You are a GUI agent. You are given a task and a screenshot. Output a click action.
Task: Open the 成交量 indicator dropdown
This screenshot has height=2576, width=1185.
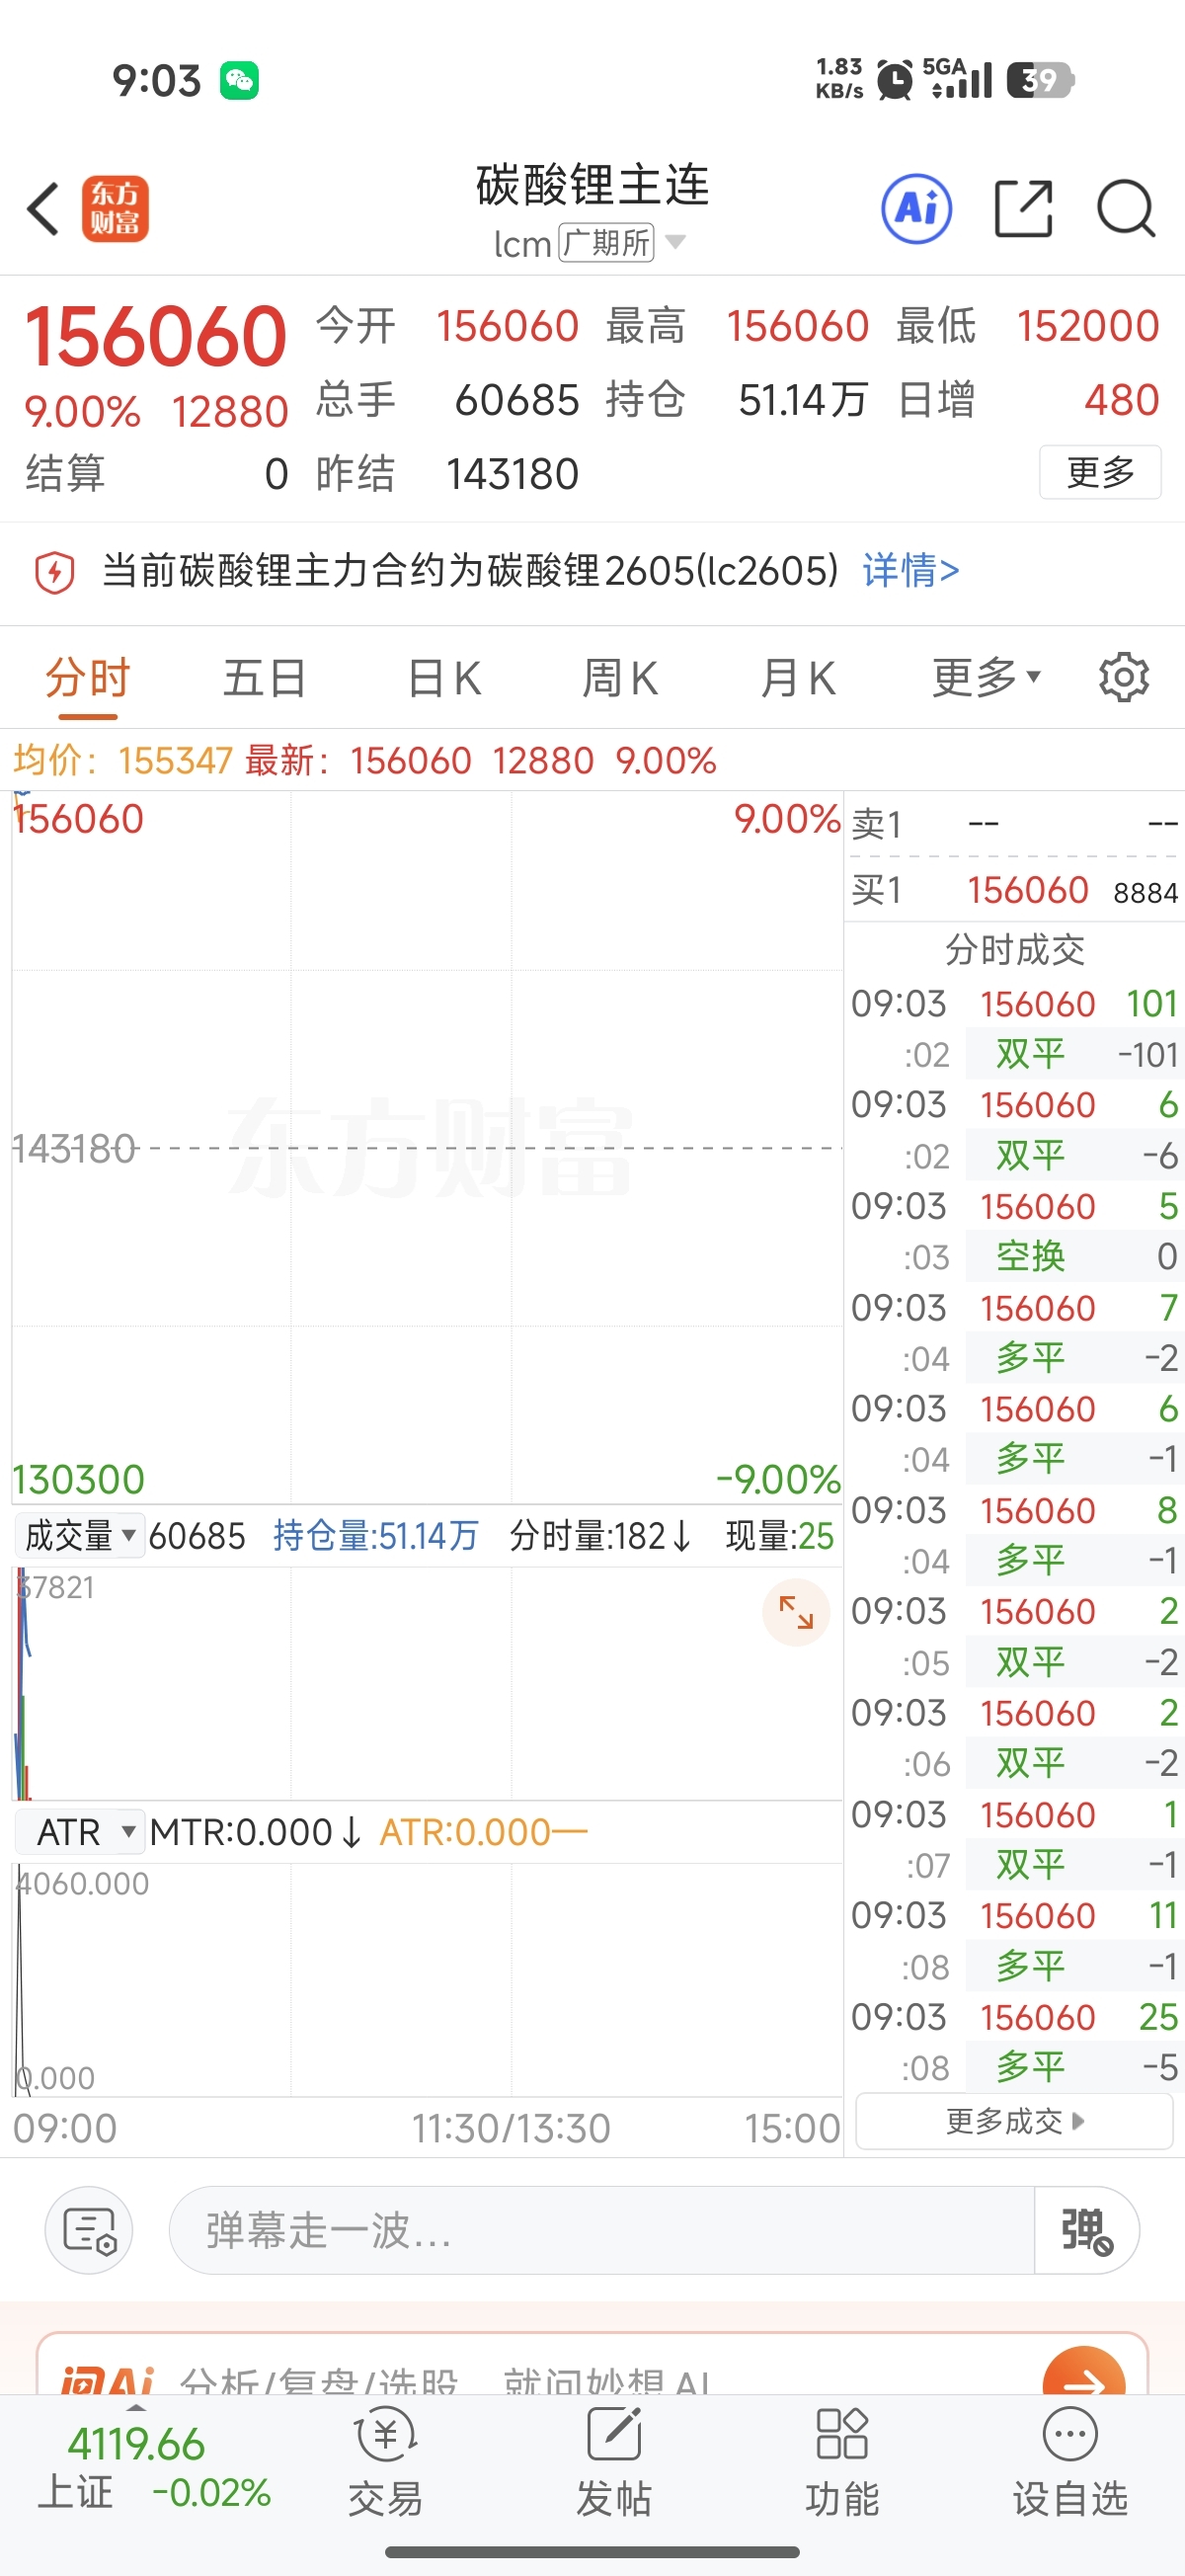coord(79,1535)
